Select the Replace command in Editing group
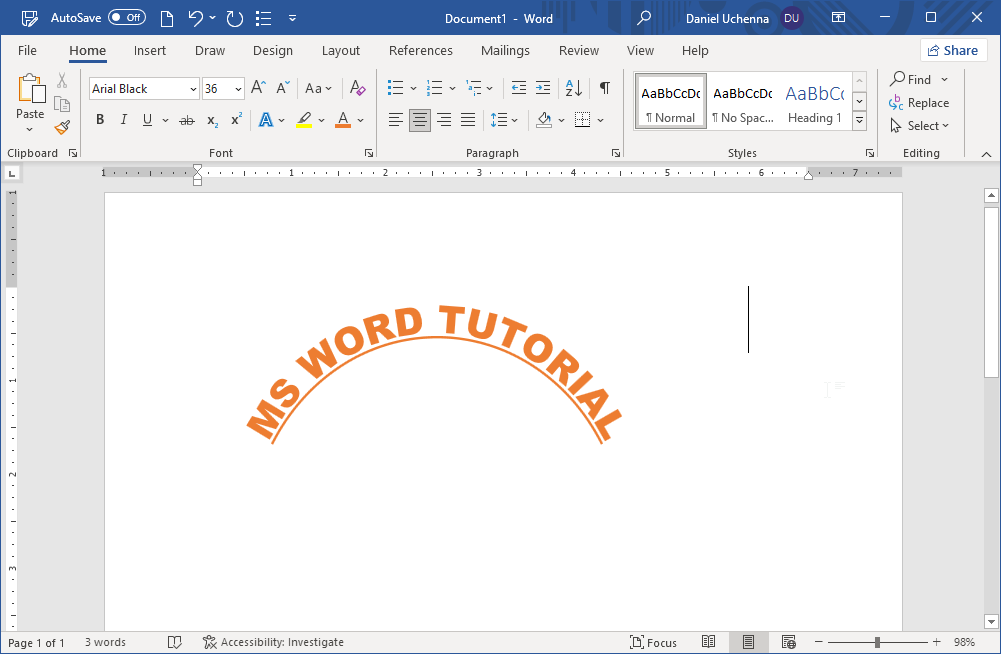This screenshot has height=654, width=1001. 919,102
